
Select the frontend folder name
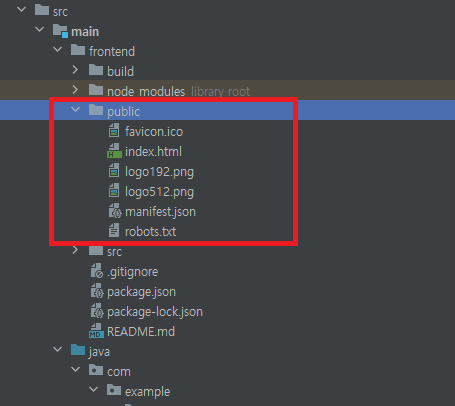(x=112, y=52)
